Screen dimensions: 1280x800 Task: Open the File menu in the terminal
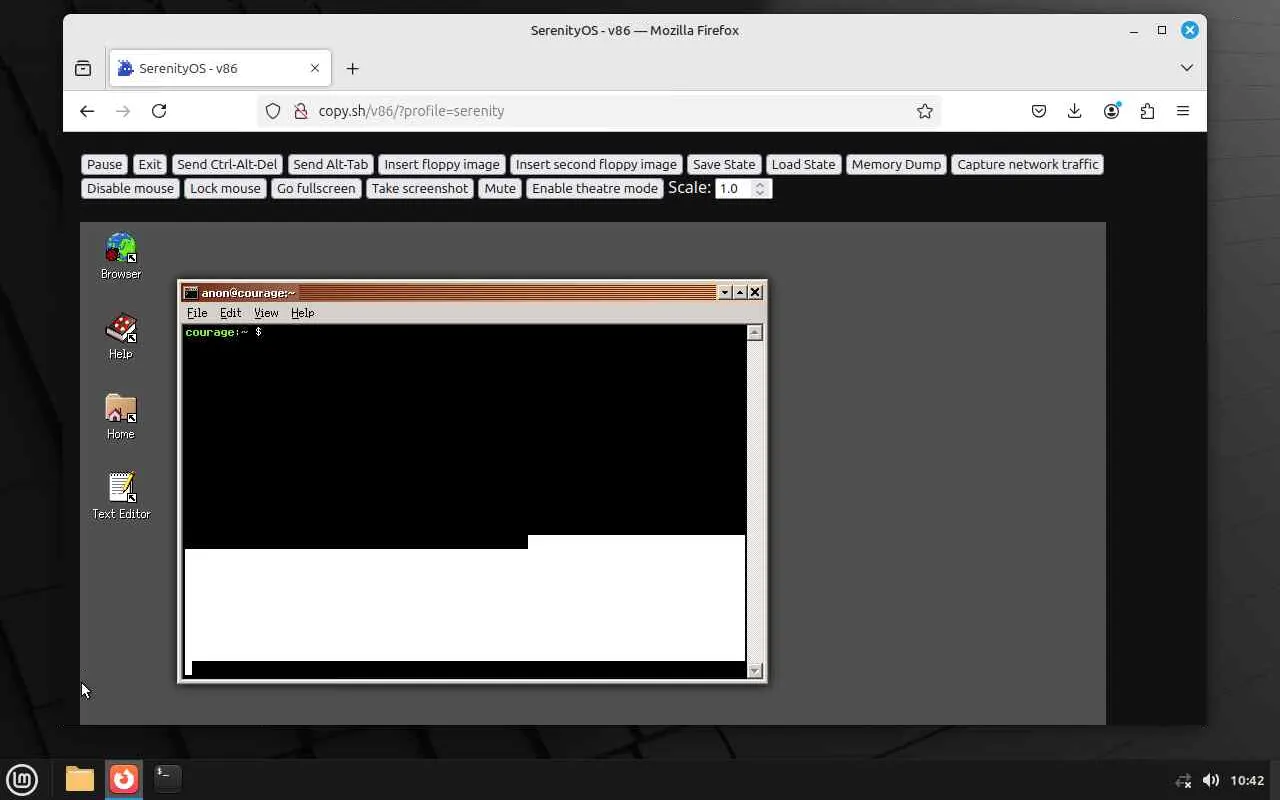coord(197,313)
